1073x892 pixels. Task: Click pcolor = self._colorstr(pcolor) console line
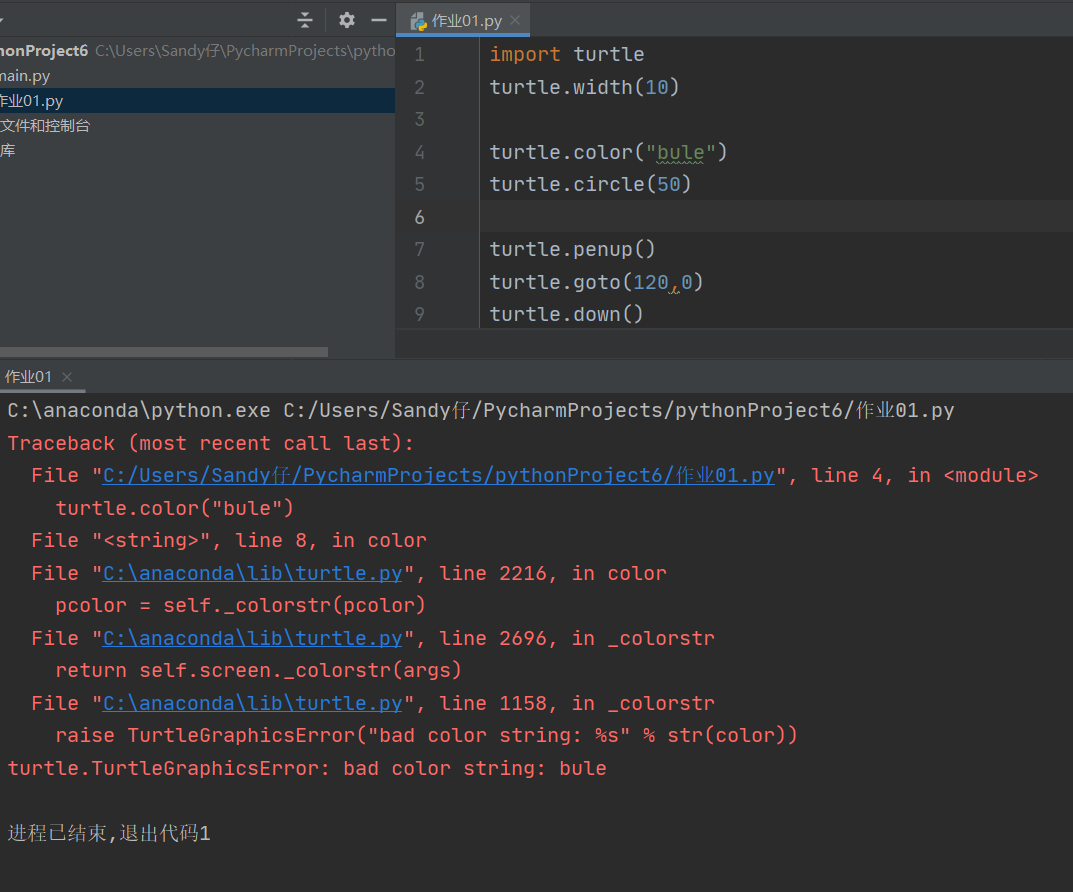(x=240, y=605)
